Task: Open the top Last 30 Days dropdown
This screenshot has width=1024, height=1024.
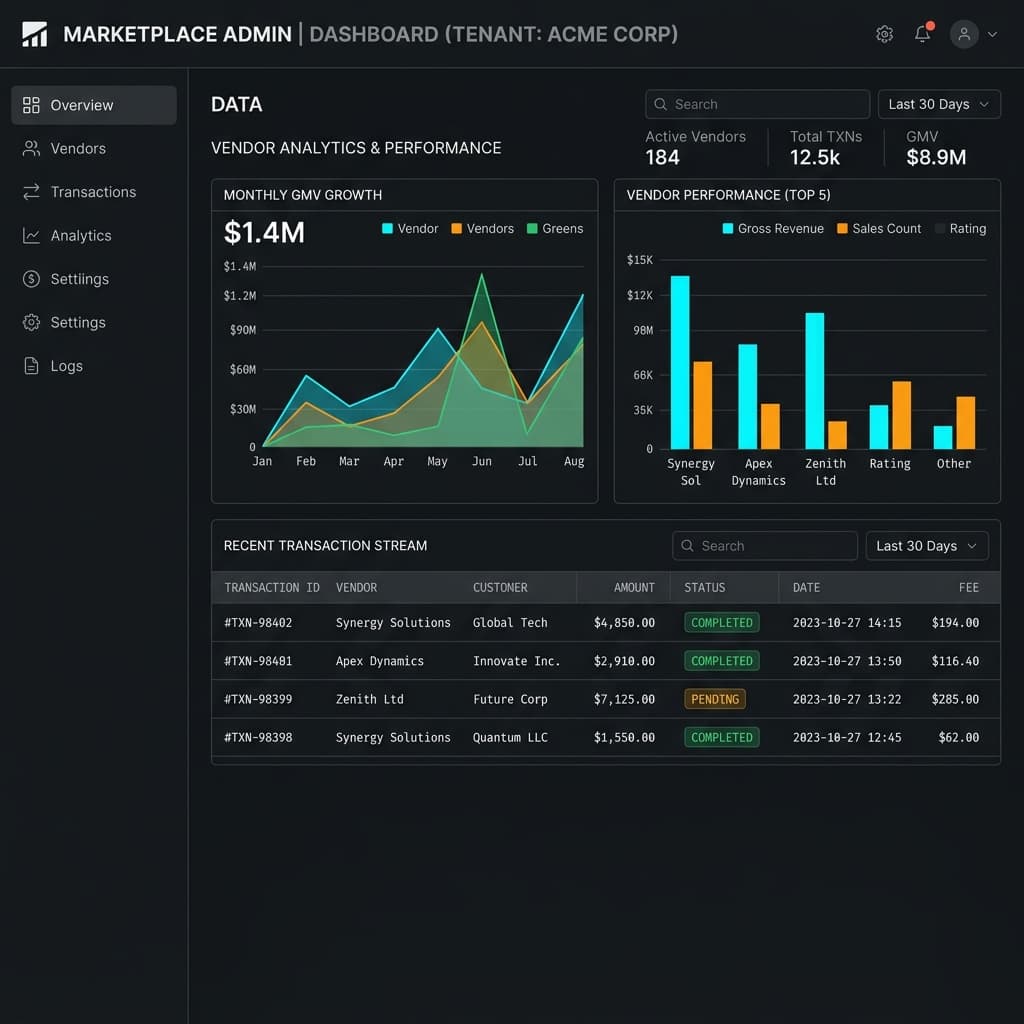Action: (x=939, y=104)
